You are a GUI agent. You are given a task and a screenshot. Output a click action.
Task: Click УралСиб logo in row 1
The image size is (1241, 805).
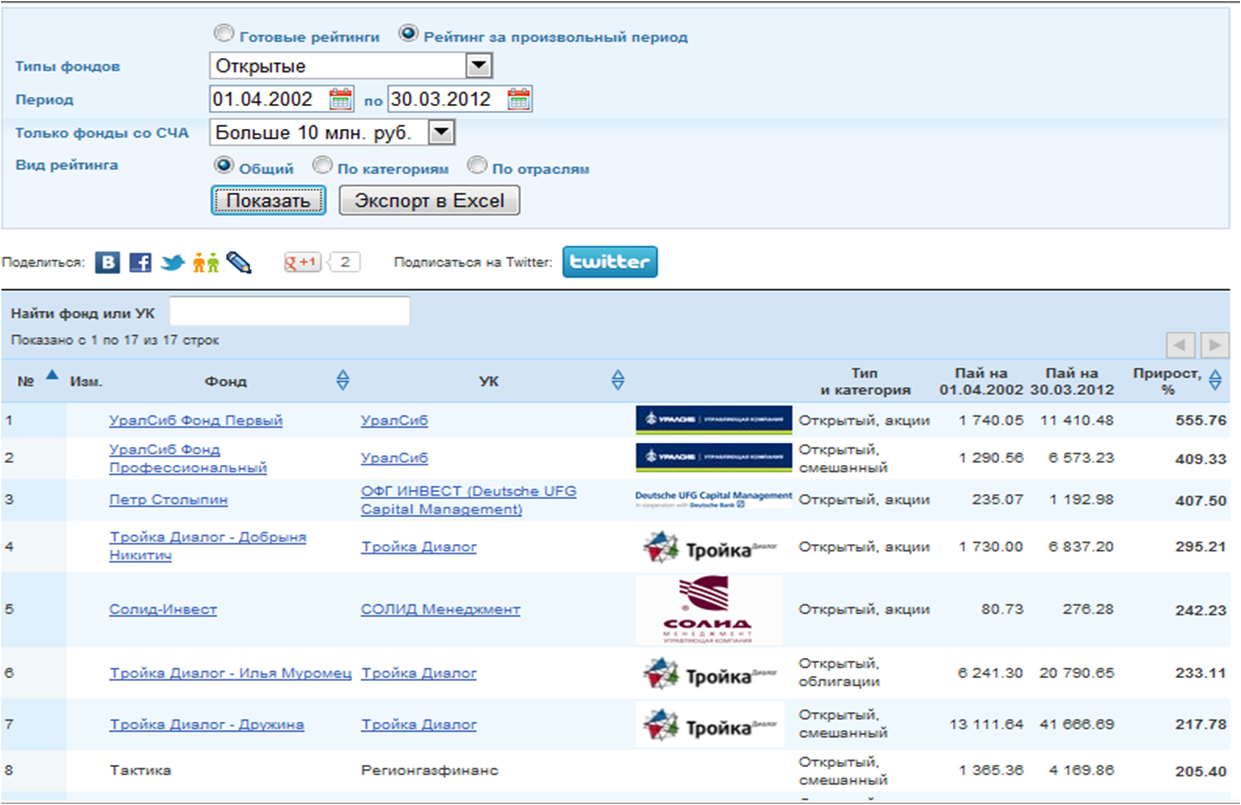point(714,420)
